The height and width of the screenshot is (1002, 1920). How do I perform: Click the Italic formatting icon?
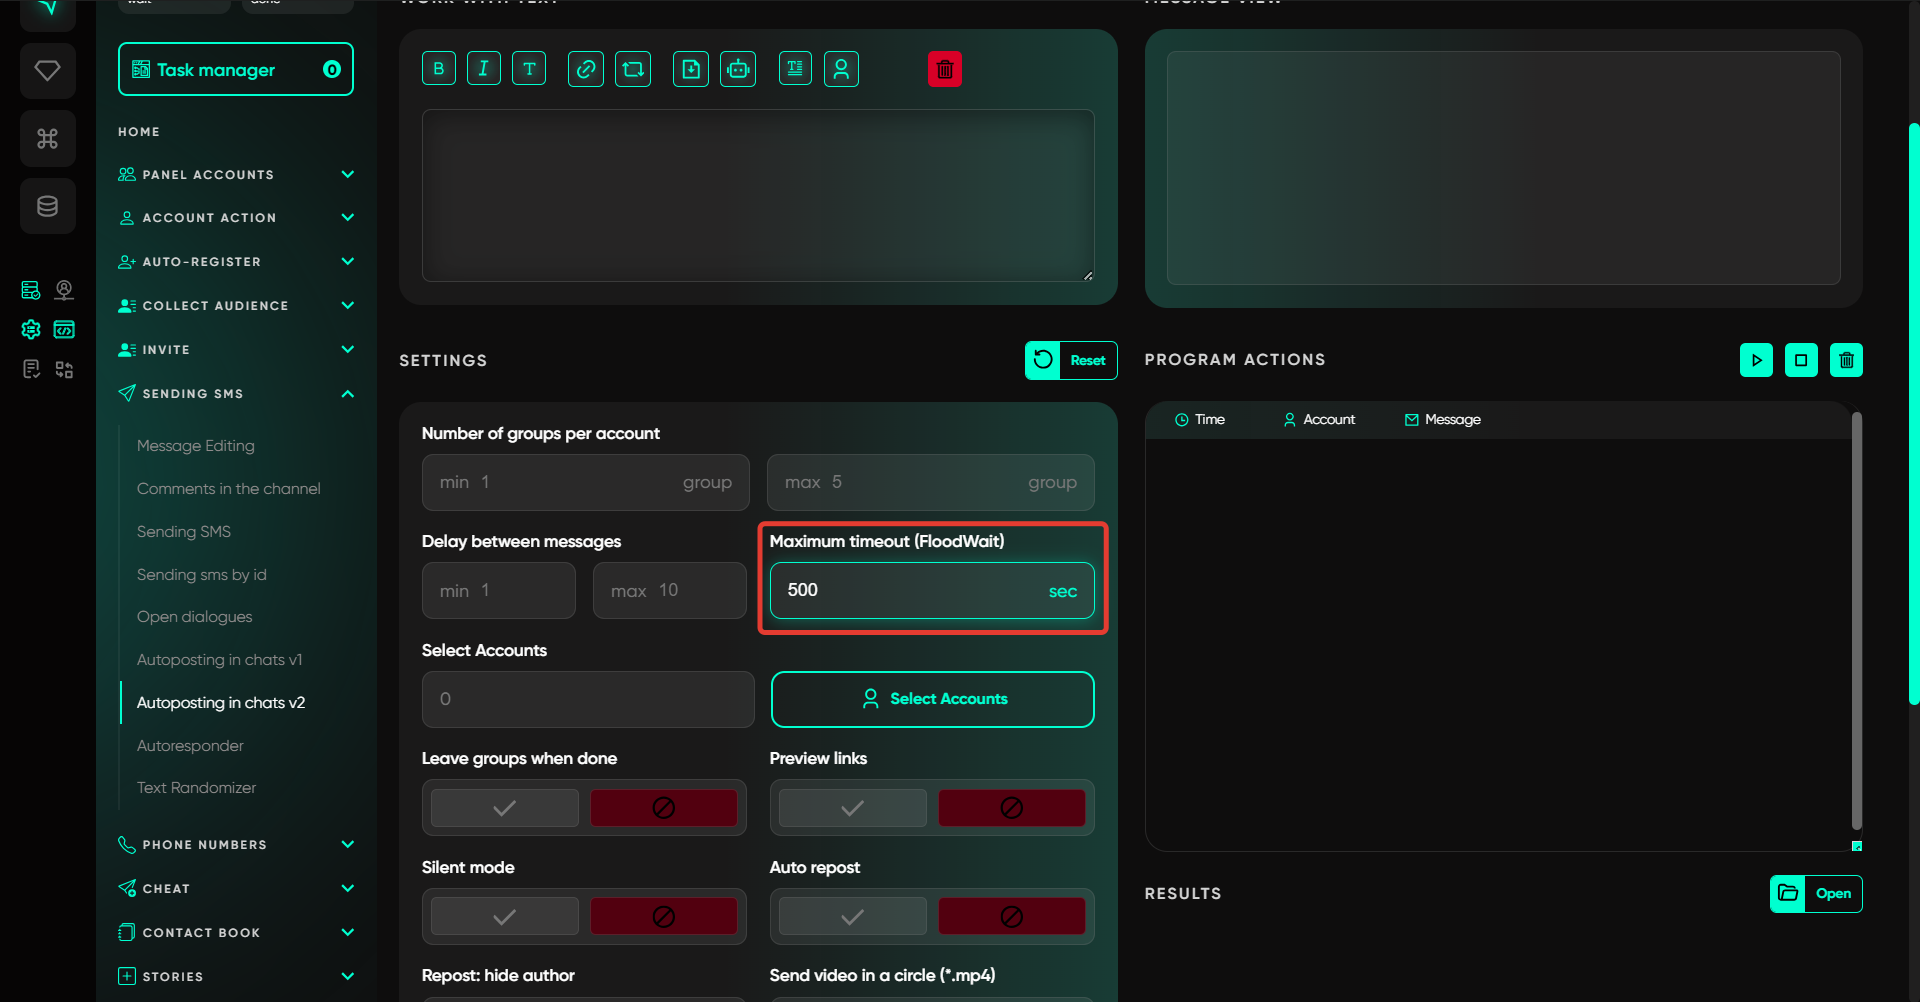pyautogui.click(x=484, y=69)
